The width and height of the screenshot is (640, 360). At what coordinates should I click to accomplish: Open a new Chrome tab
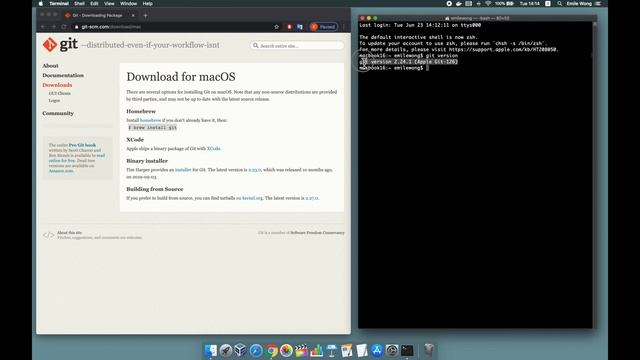[145, 15]
